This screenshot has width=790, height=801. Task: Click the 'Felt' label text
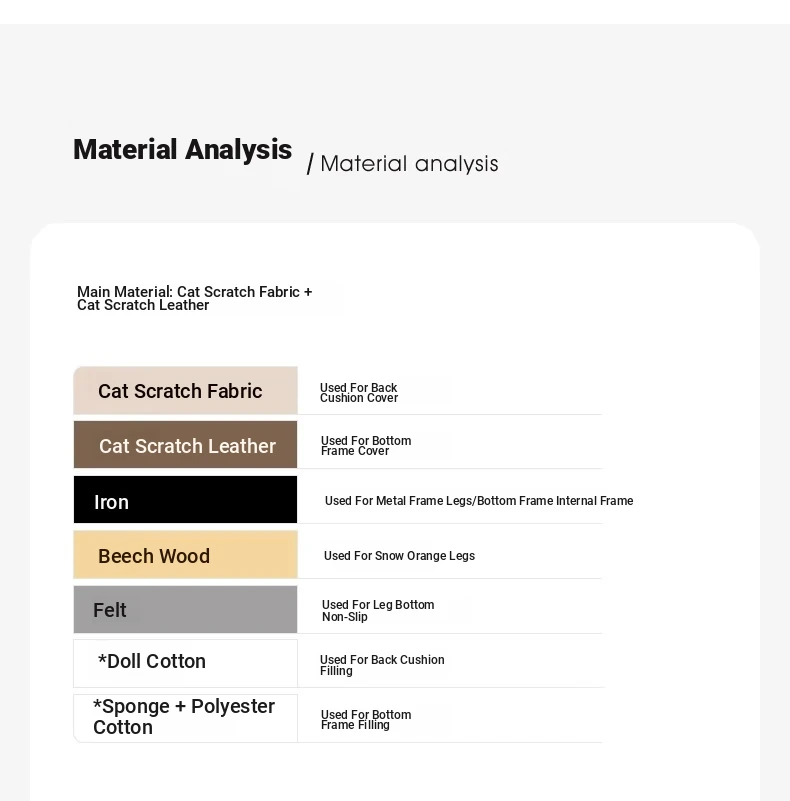(x=109, y=610)
